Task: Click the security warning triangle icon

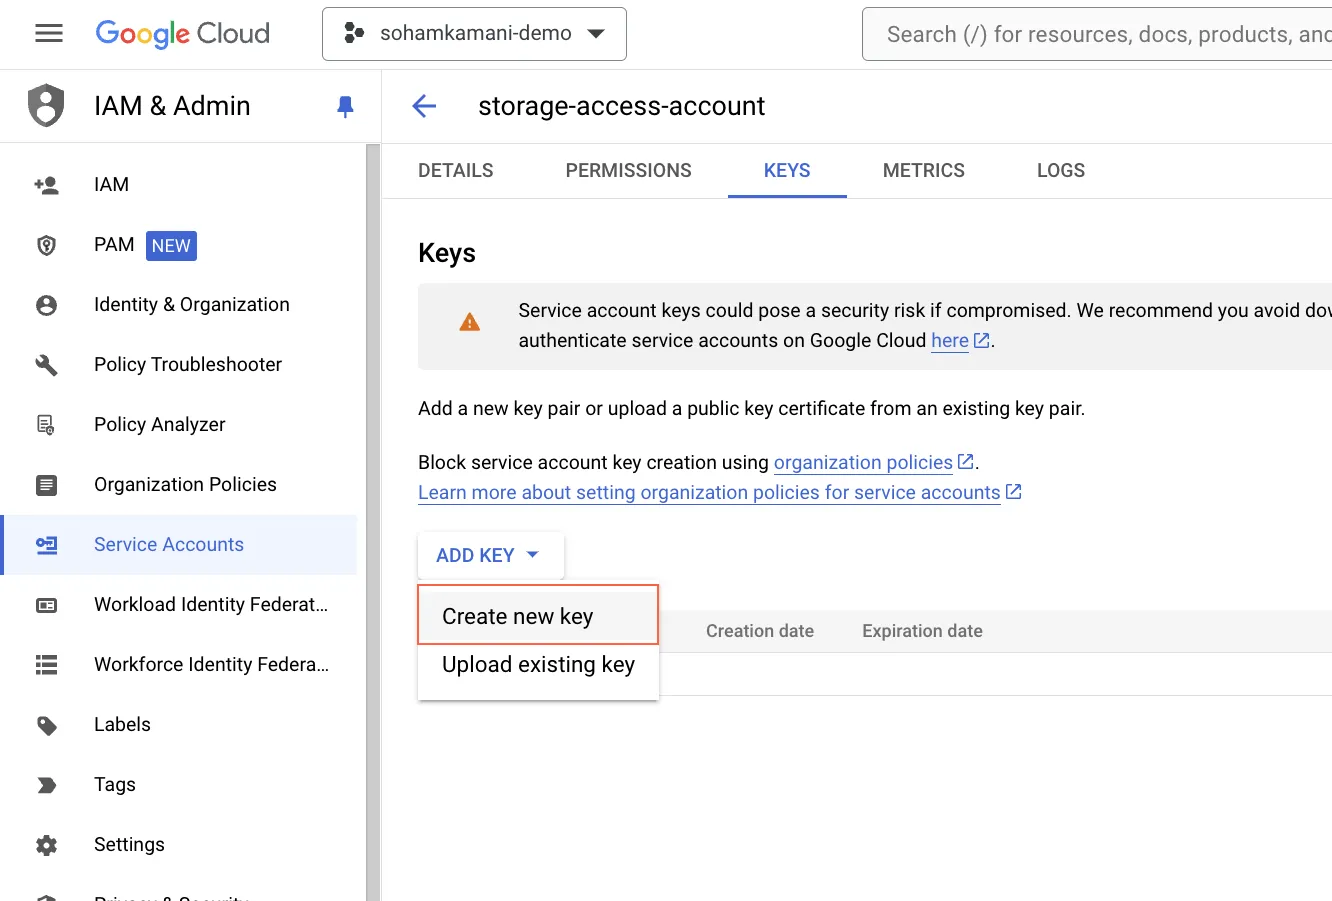Action: (x=469, y=322)
